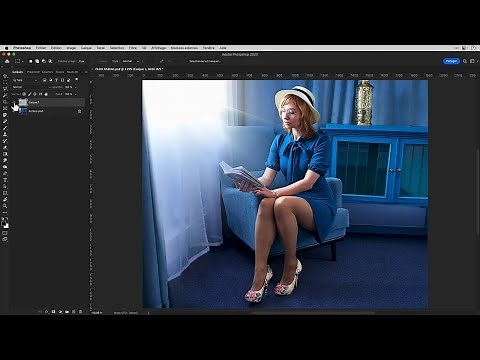The height and width of the screenshot is (360, 480).
Task: Toggle visibility of the Arrière-plan layer
Action: coord(13,111)
